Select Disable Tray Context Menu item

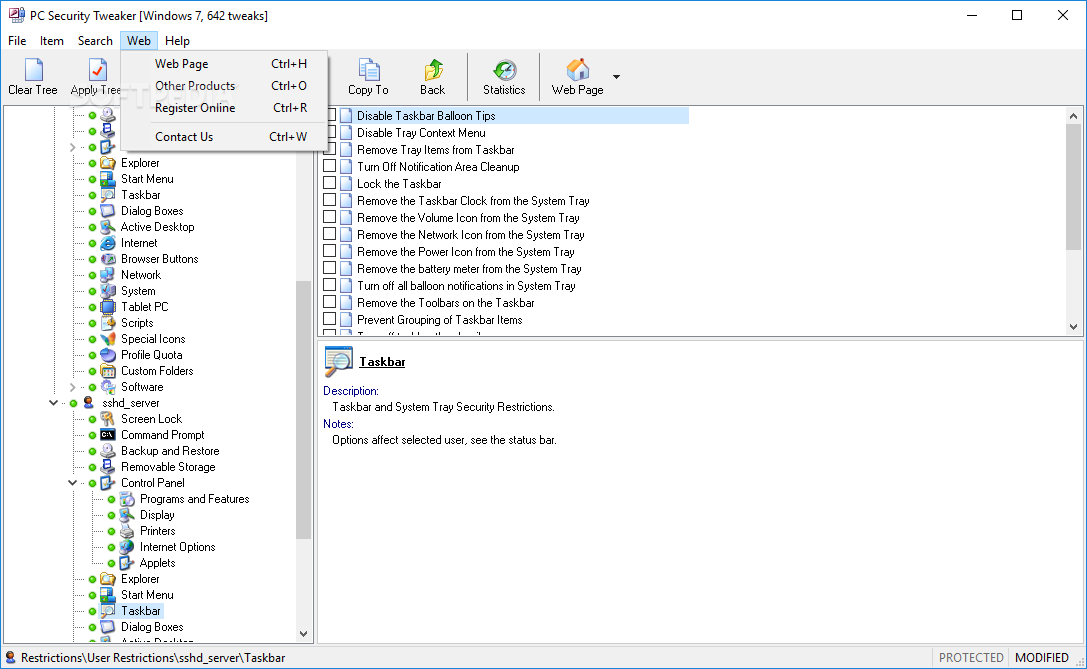421,132
